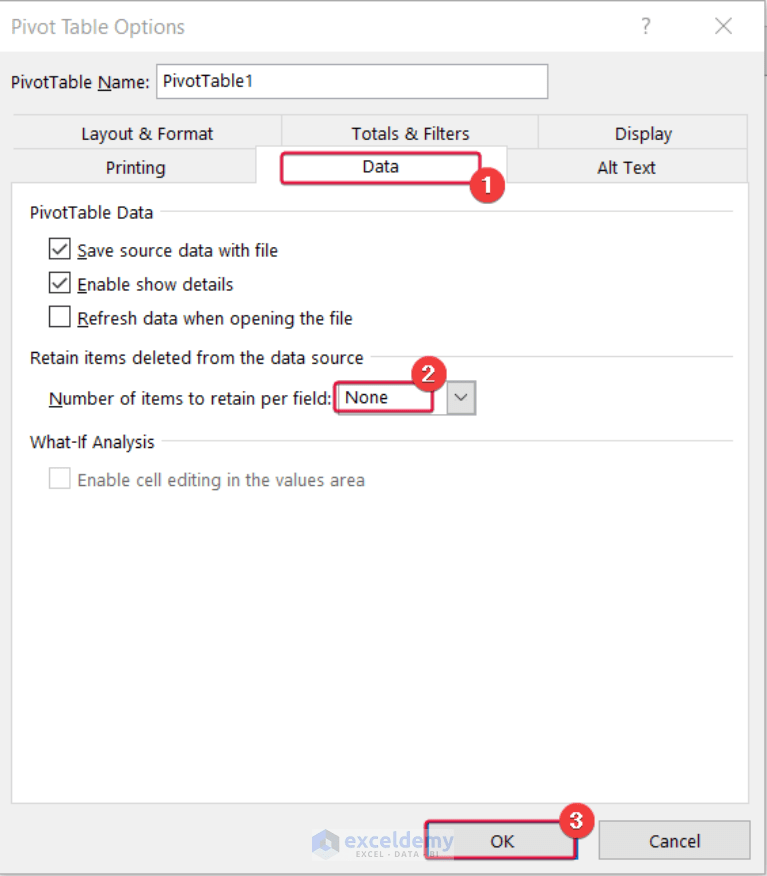Open the Totals & Filters tab
This screenshot has width=767, height=876.
click(409, 133)
